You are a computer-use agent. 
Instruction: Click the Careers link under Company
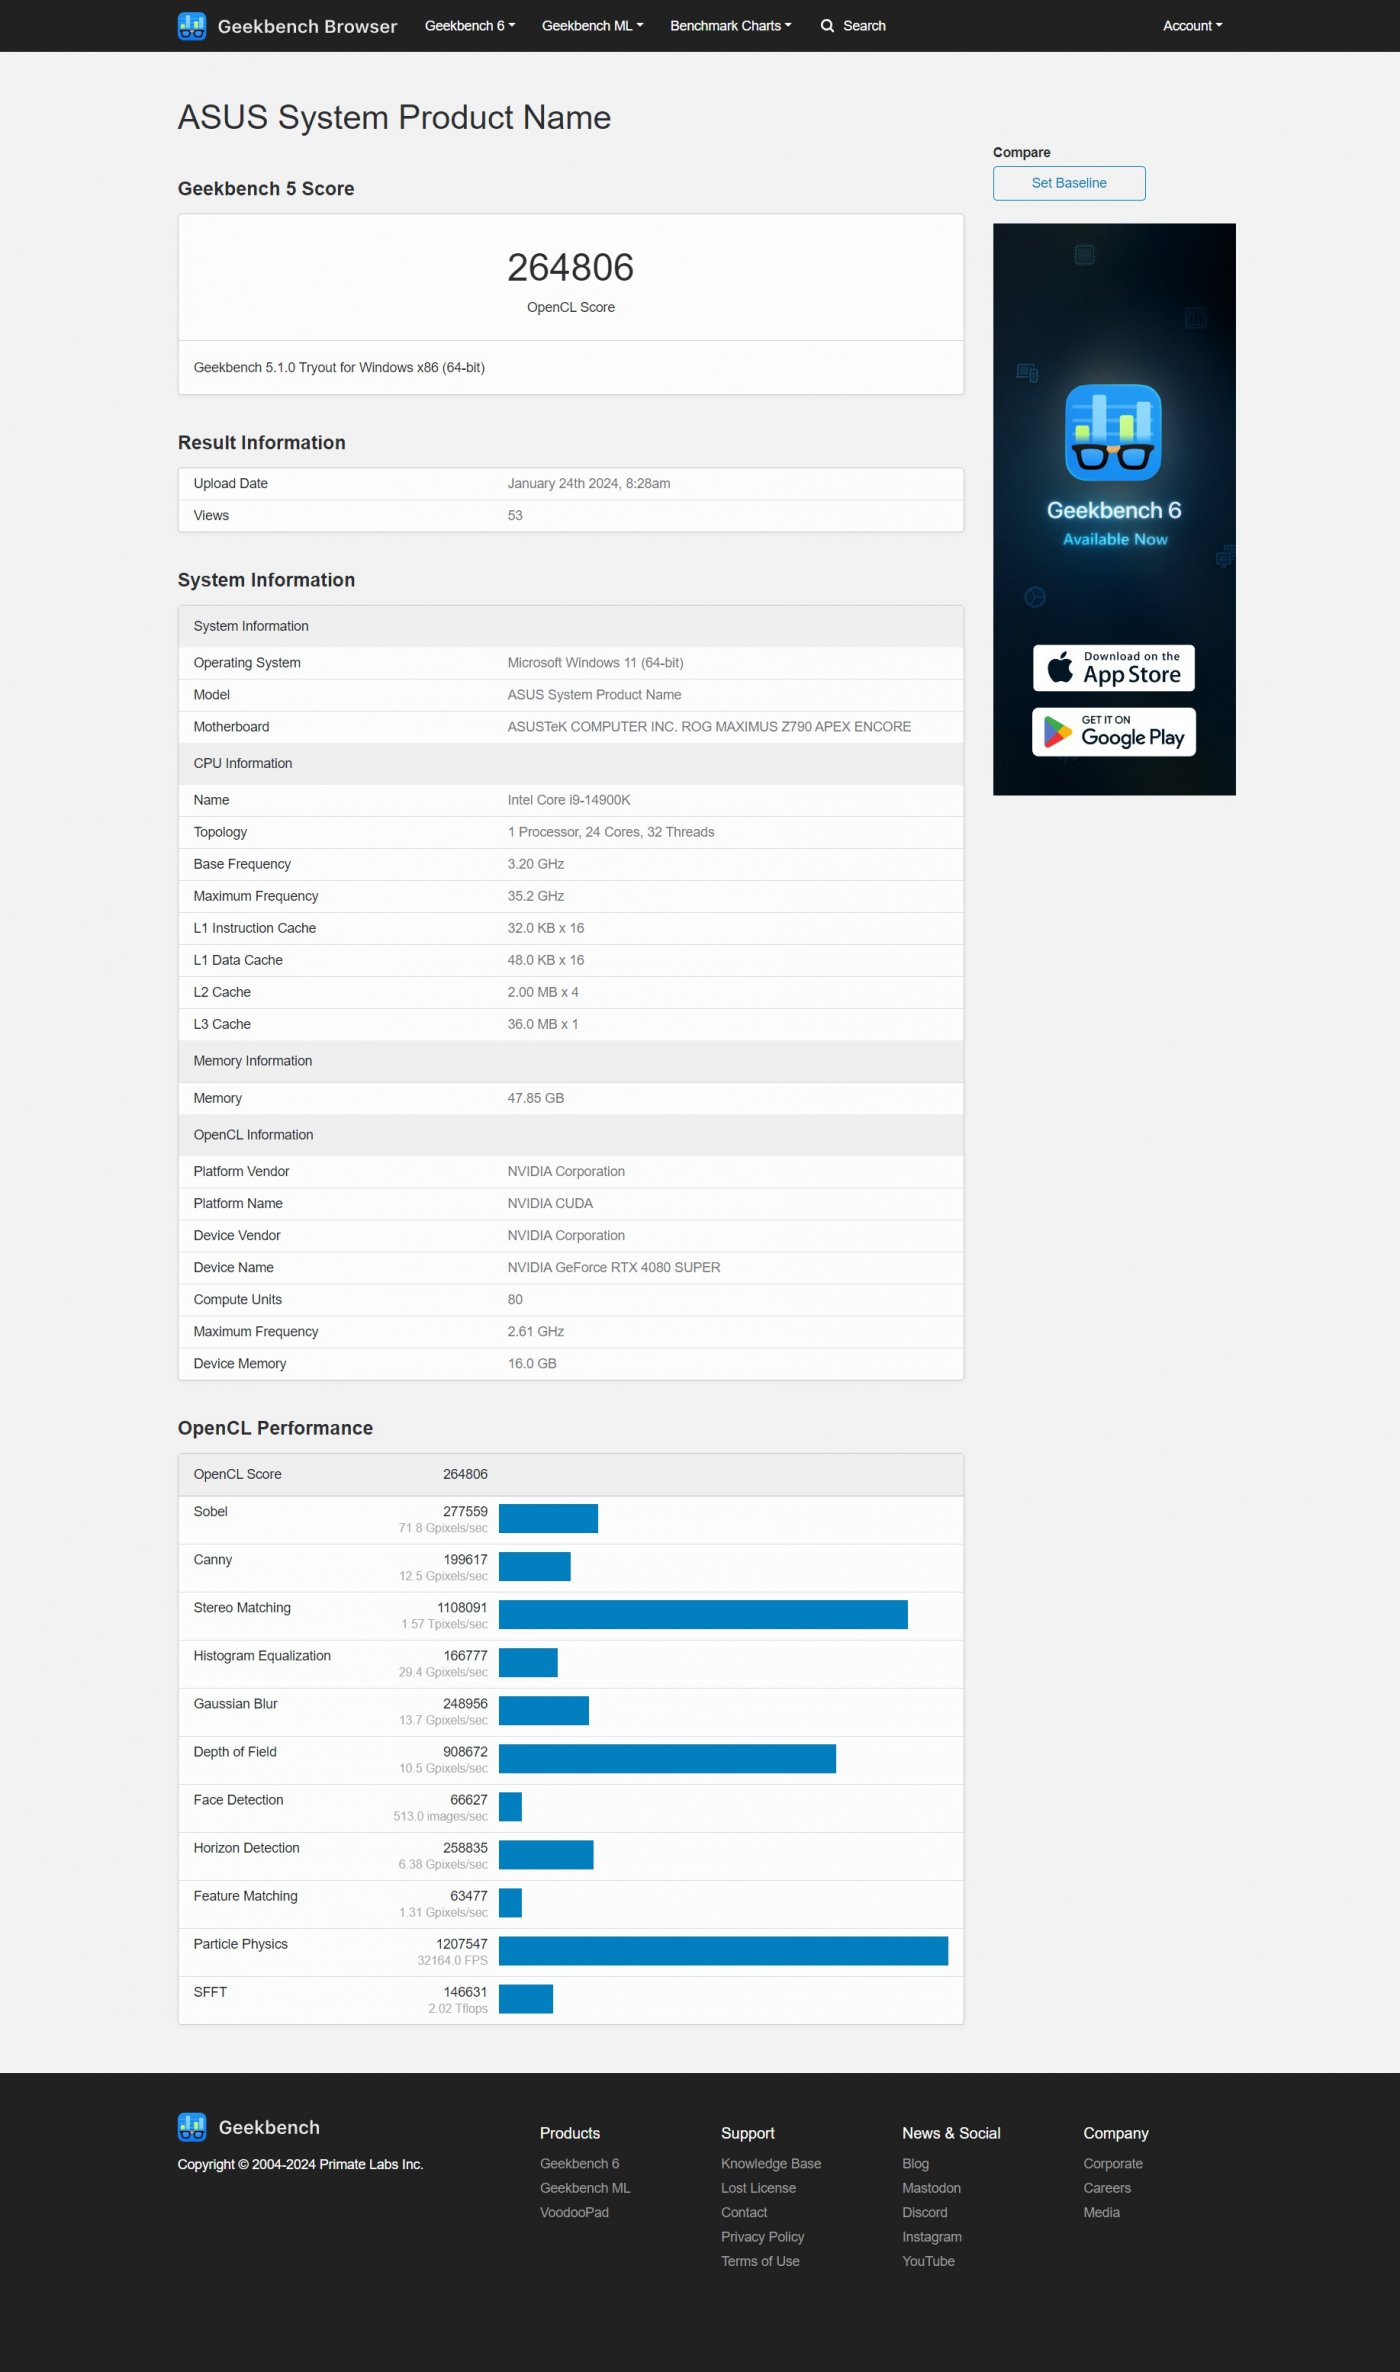1106,2188
